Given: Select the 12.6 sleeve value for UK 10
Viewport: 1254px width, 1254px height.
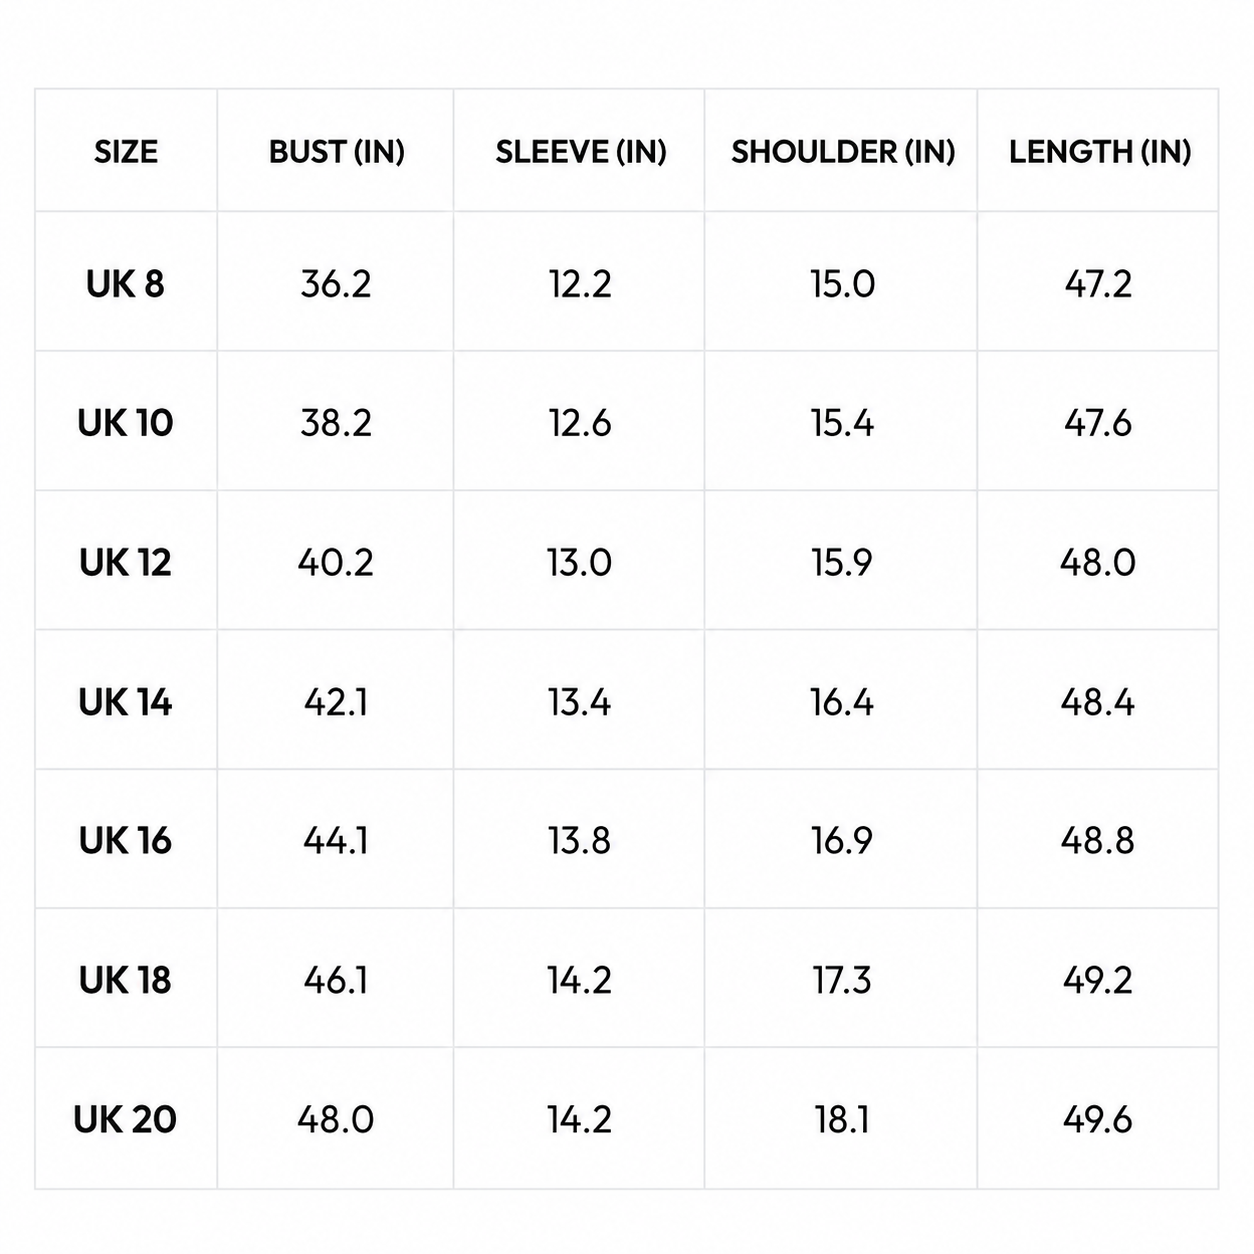Looking at the screenshot, I should point(580,423).
